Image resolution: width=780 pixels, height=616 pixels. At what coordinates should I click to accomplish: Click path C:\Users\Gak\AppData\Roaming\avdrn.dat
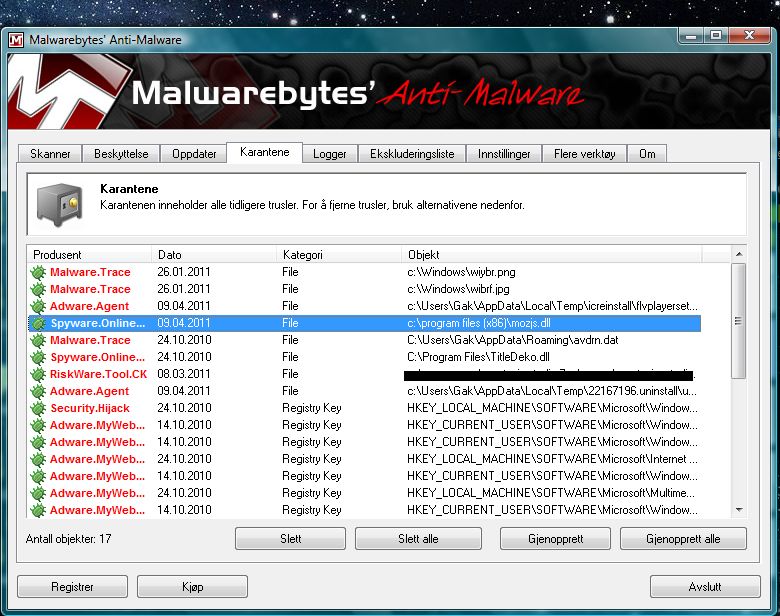click(513, 340)
